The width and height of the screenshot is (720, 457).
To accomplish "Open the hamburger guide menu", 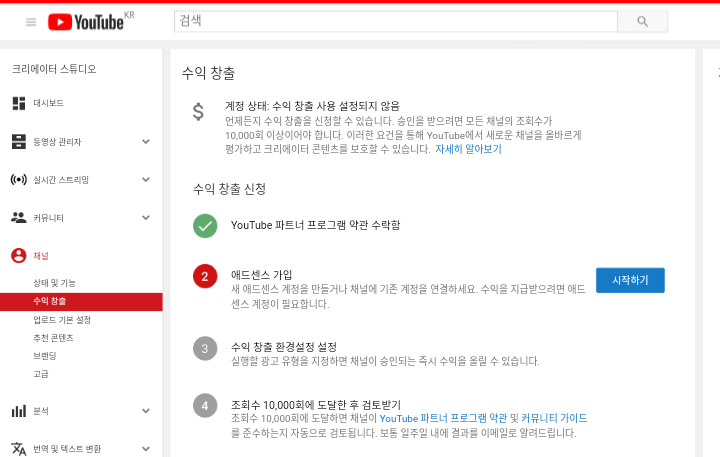I will click(31, 22).
